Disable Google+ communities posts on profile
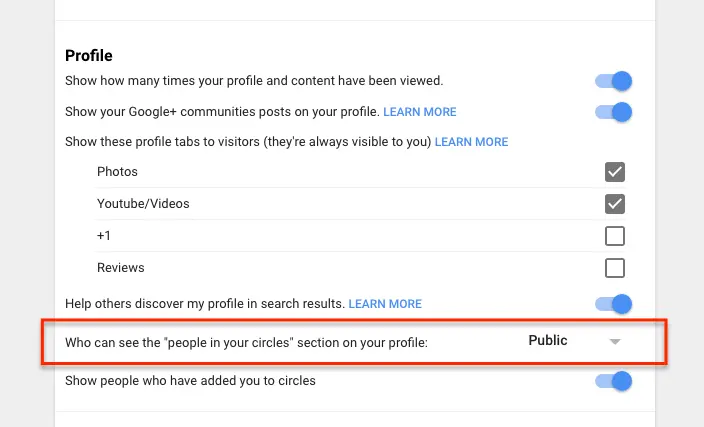The image size is (704, 427). coord(613,112)
